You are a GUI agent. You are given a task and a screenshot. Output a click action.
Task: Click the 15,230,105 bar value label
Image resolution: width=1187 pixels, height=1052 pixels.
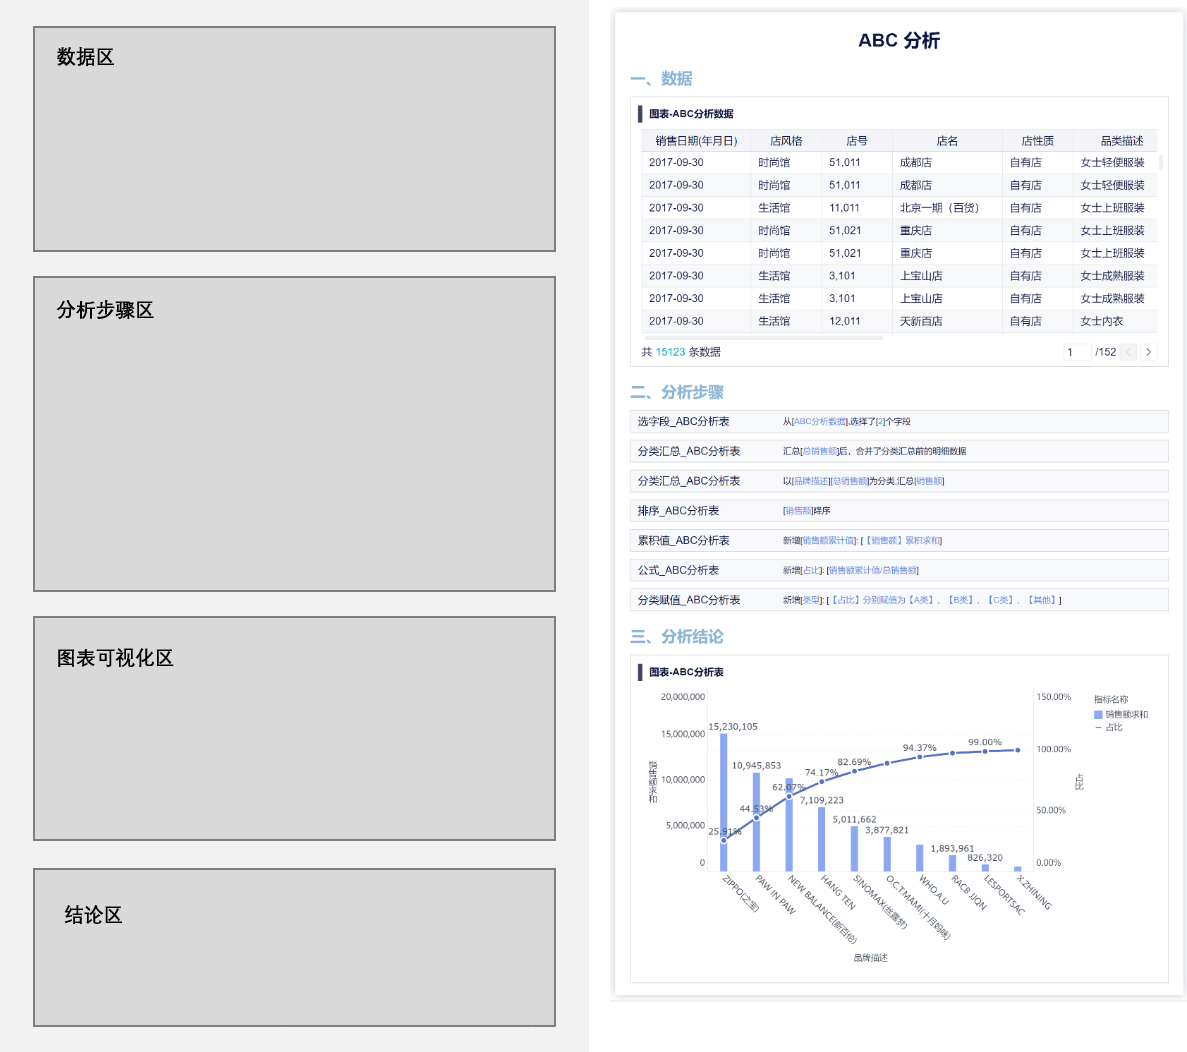tap(733, 727)
